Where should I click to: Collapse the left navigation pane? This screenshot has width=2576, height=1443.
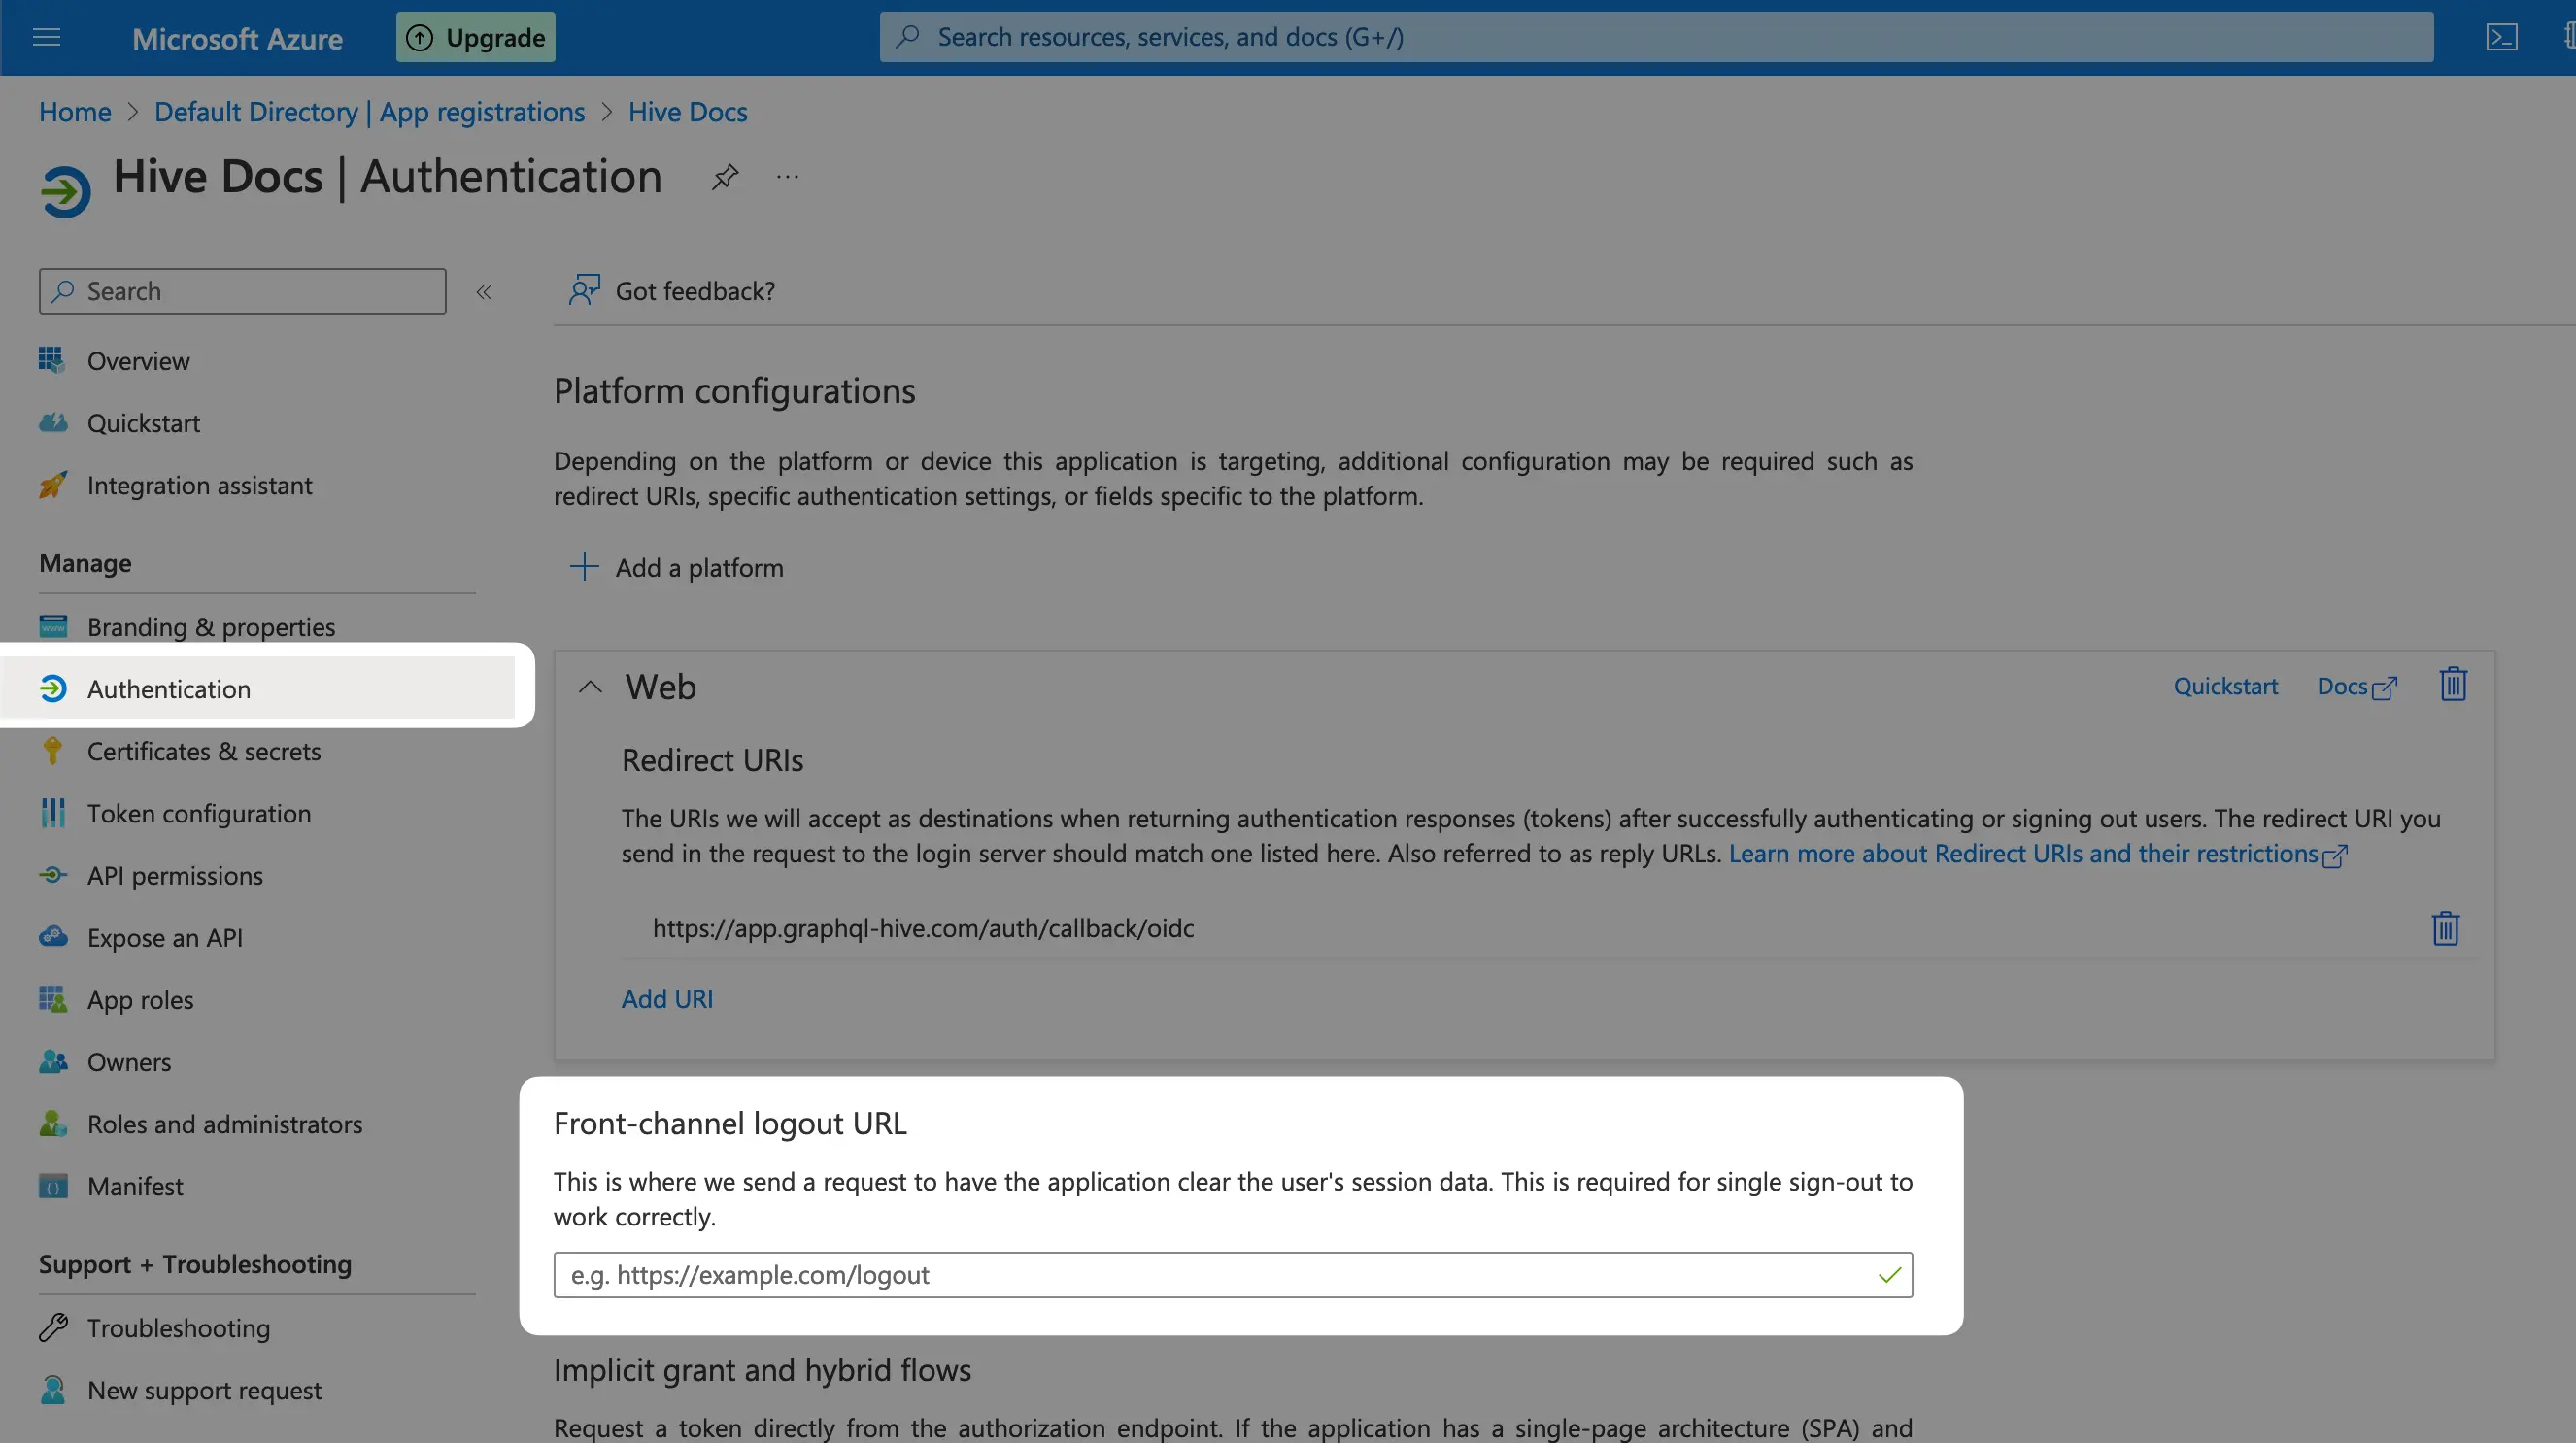pos(484,291)
